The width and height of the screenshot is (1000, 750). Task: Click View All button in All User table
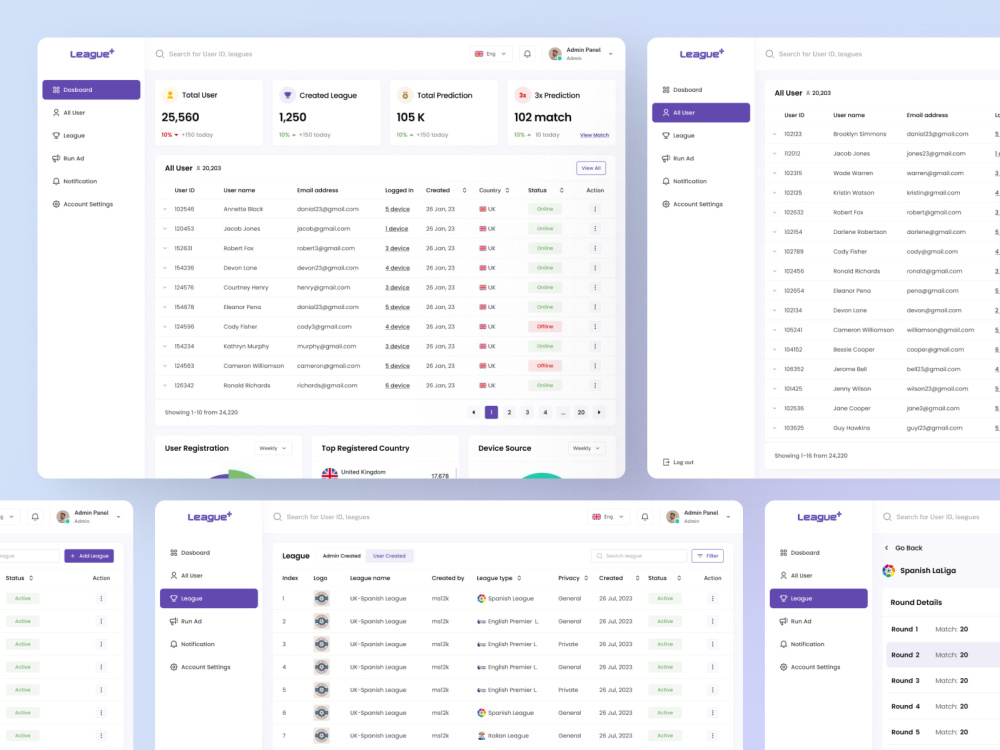591,168
